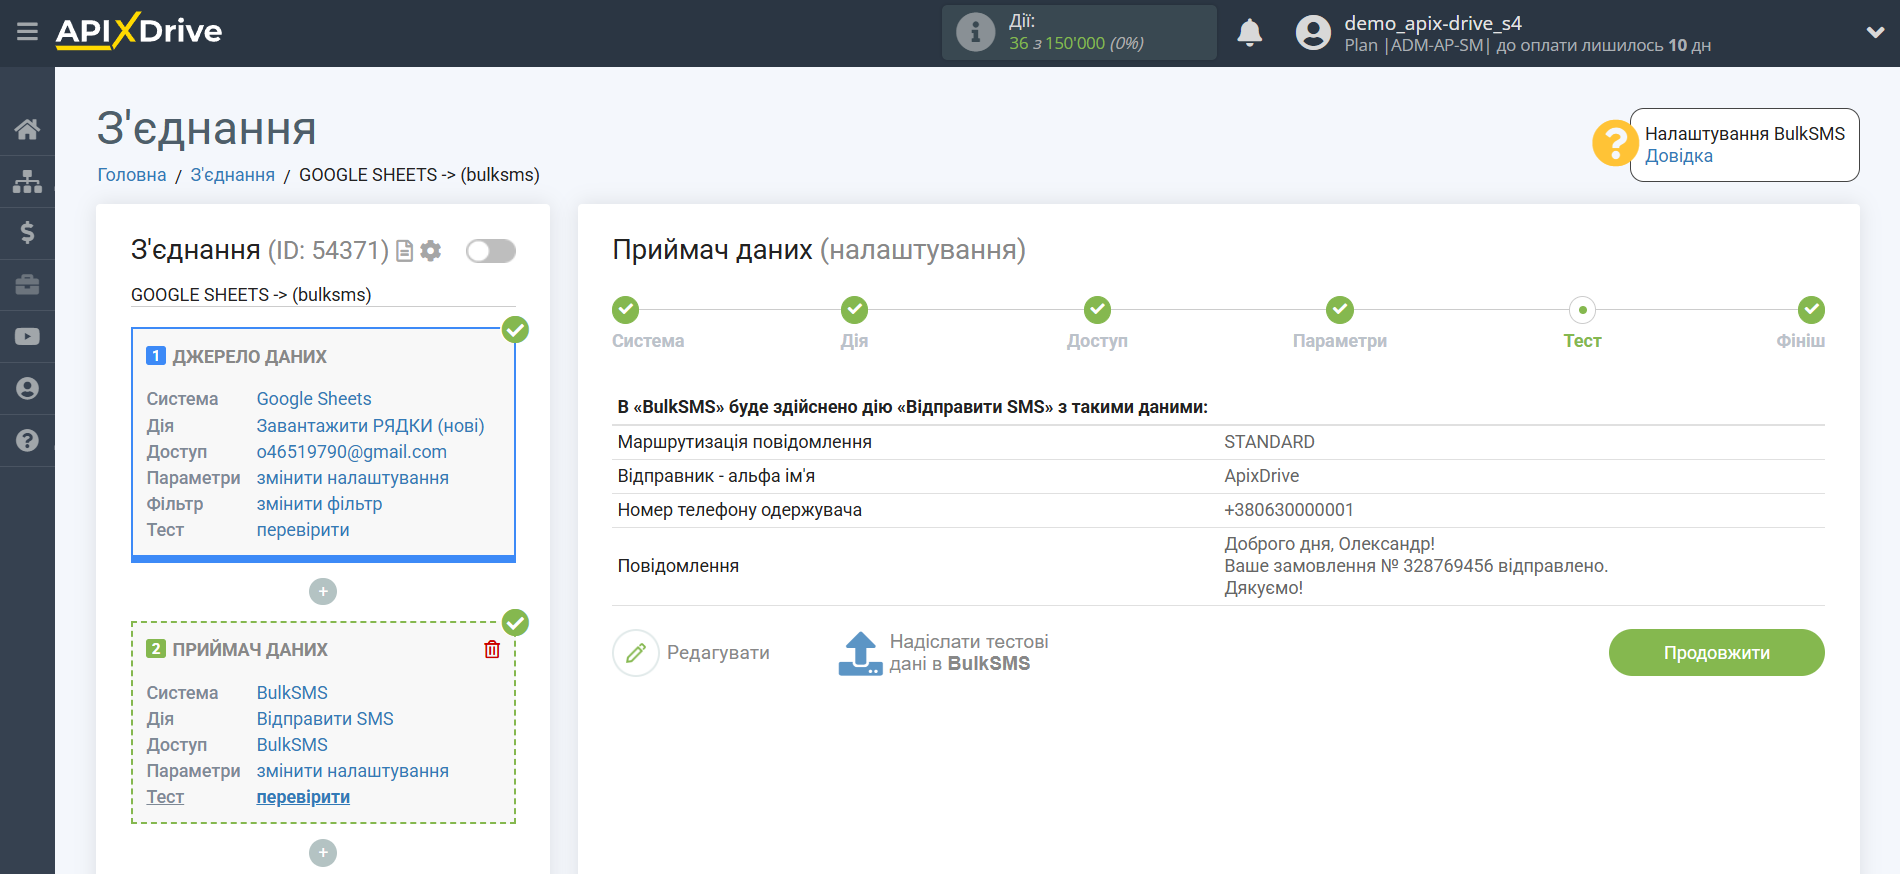Open the YouTube video sidebar icon

pyautogui.click(x=27, y=337)
